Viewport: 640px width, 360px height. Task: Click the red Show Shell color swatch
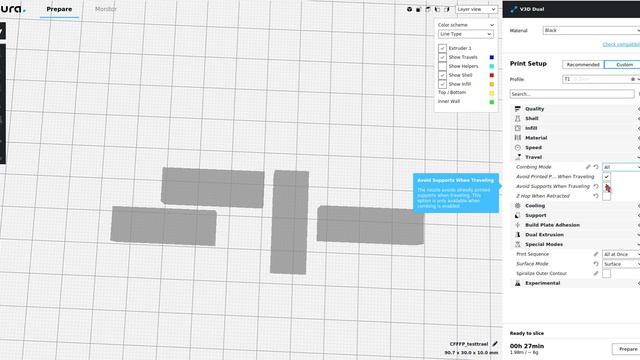[491, 75]
